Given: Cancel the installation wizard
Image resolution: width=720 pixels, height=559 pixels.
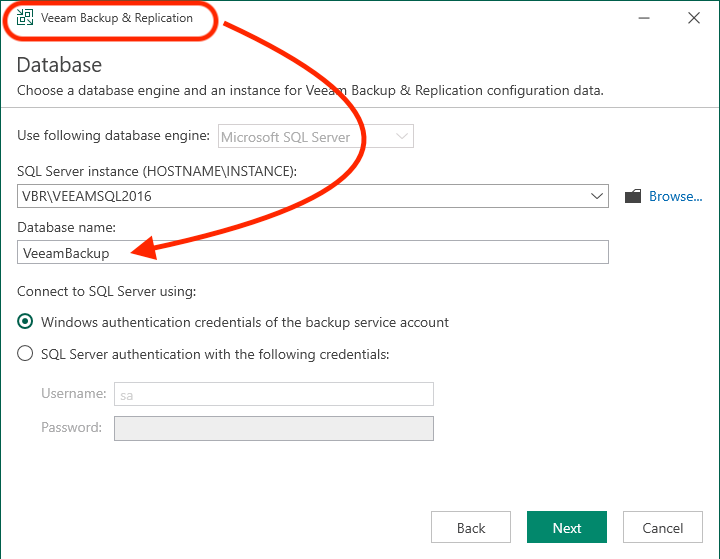Looking at the screenshot, I should tap(663, 527).
